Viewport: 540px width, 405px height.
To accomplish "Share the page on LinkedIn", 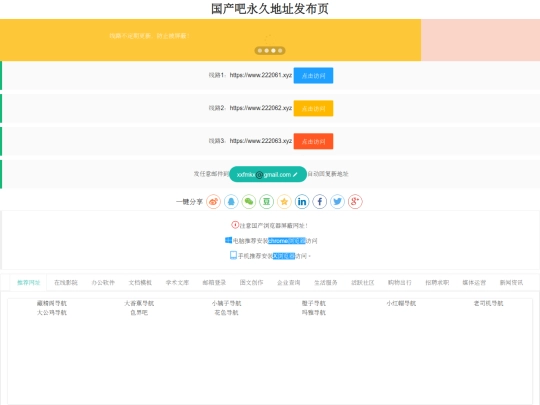I will (302, 201).
